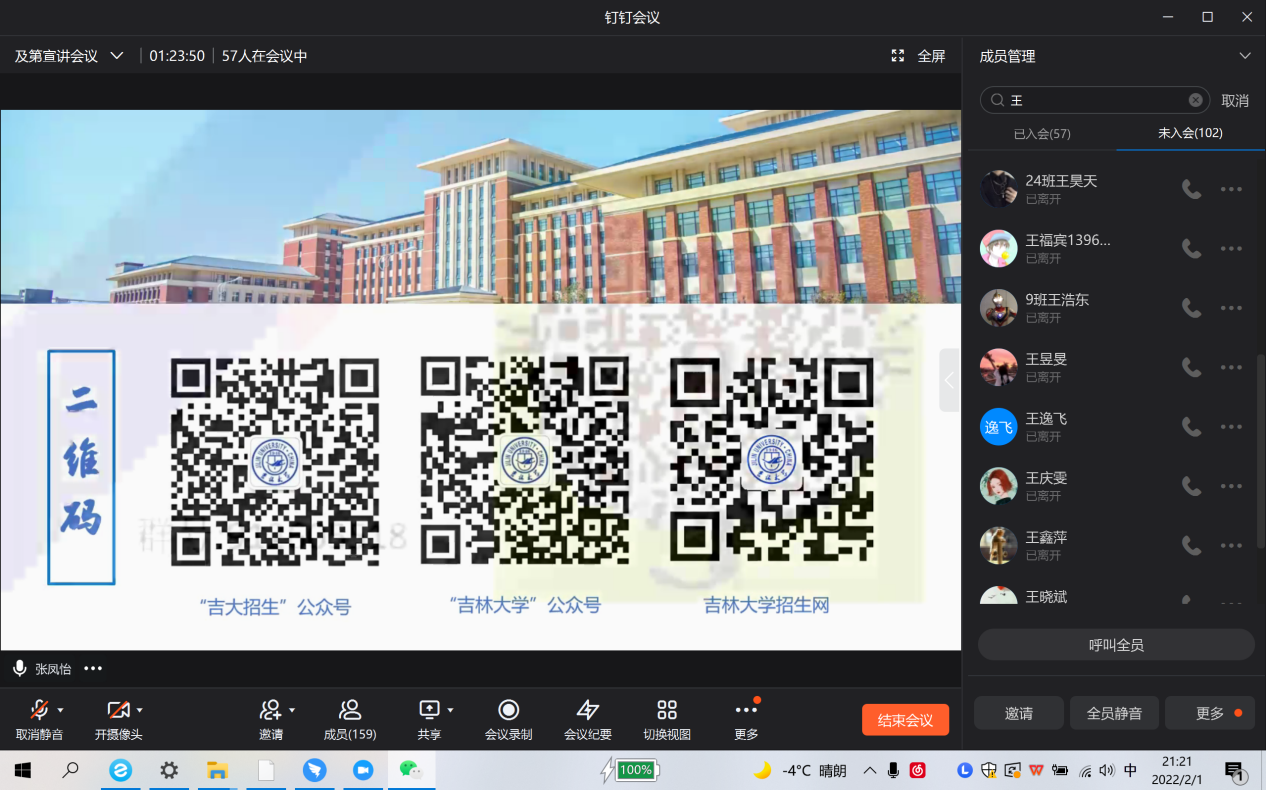
Task: Open the members (成员) list icon
Action: pos(349,710)
